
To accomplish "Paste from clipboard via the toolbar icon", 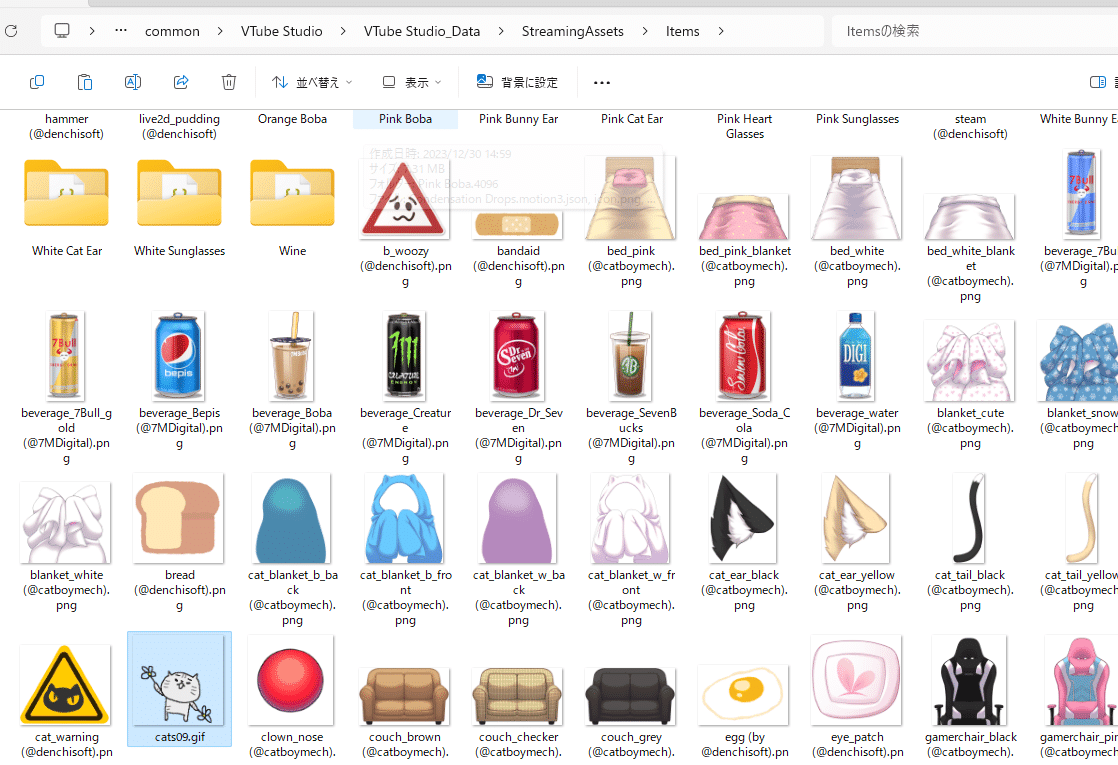I will 84,82.
